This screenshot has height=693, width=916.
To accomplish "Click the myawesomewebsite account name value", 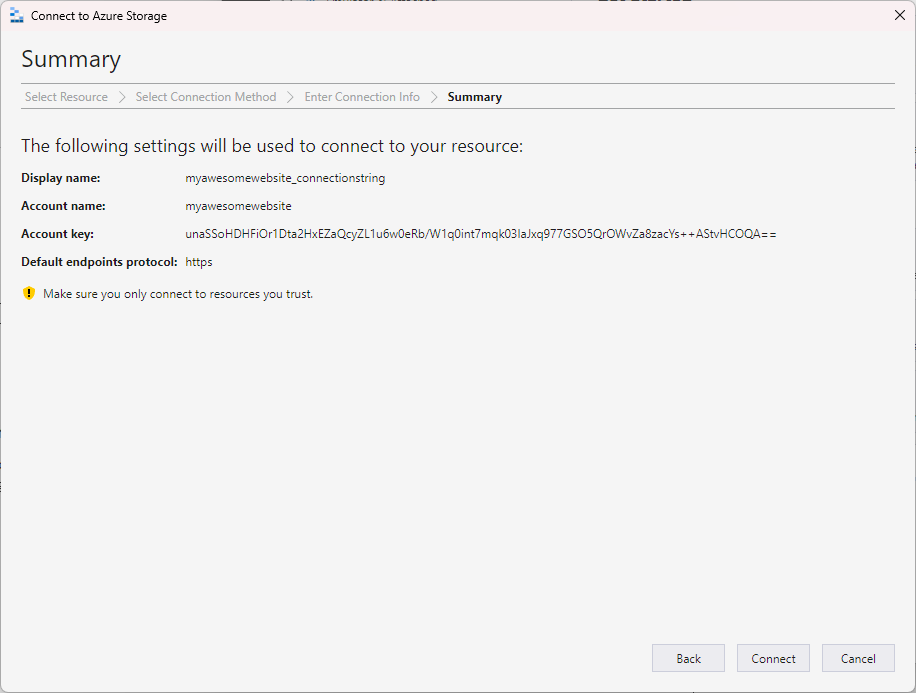I will click(238, 206).
